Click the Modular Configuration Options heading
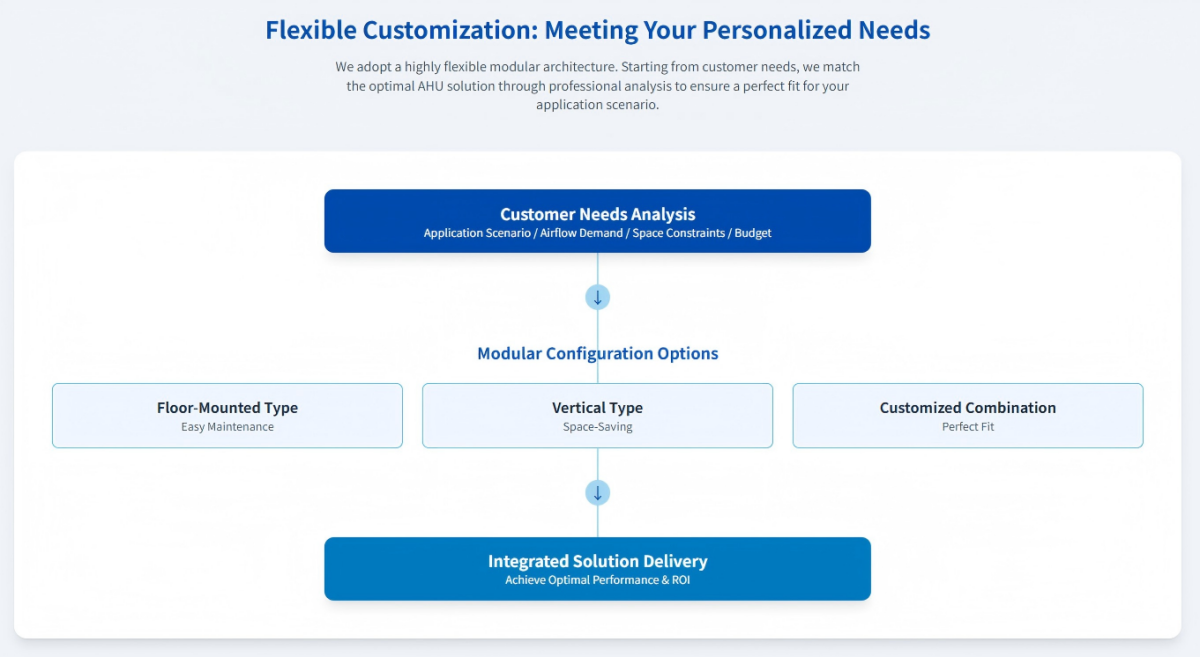This screenshot has width=1200, height=657. pos(597,354)
